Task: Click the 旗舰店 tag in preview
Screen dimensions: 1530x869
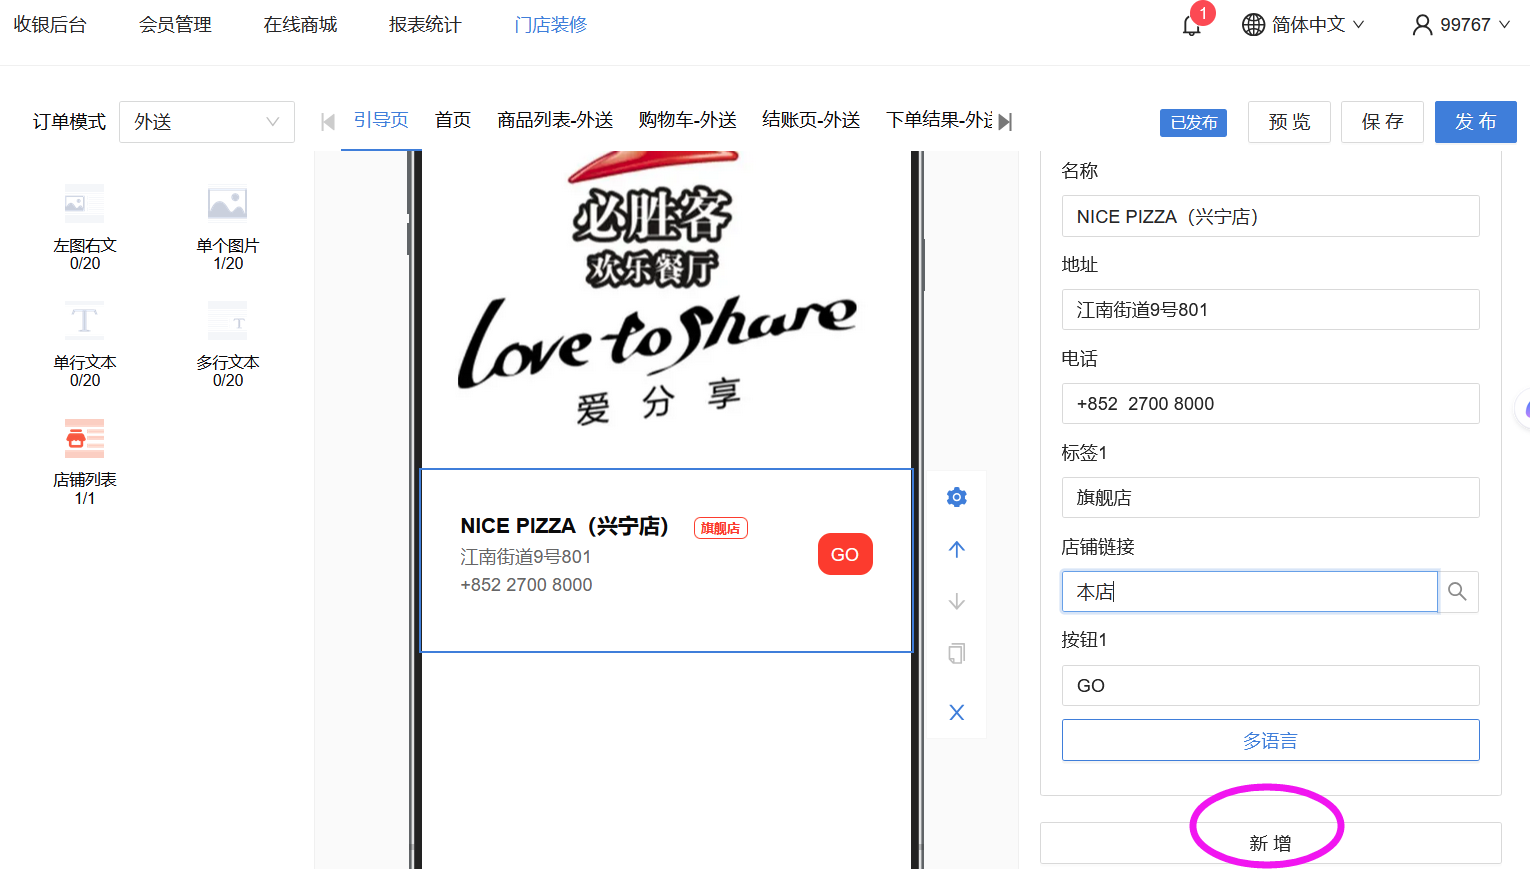Action: [720, 528]
